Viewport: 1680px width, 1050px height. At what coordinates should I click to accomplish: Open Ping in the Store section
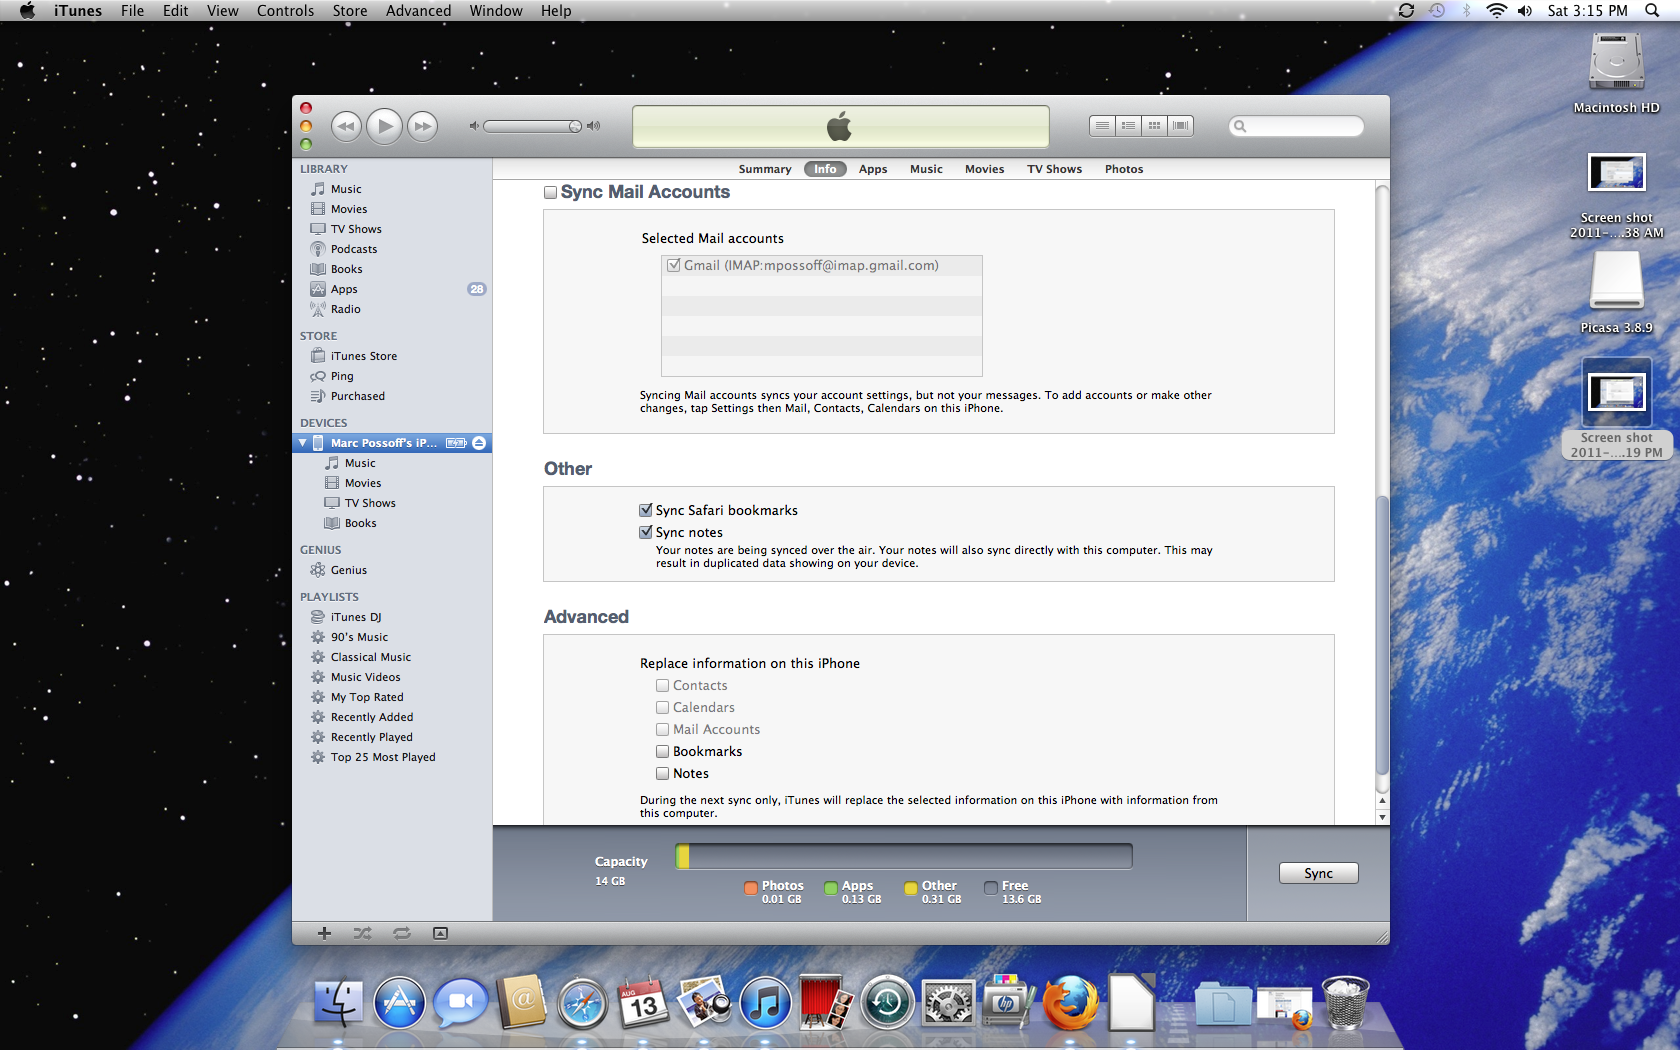pos(342,376)
